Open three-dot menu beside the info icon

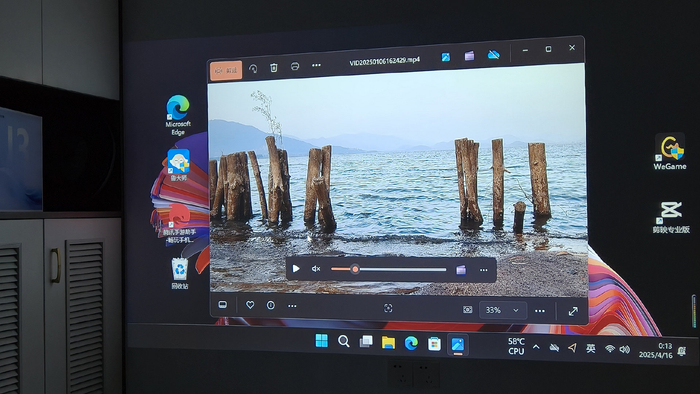(x=292, y=306)
